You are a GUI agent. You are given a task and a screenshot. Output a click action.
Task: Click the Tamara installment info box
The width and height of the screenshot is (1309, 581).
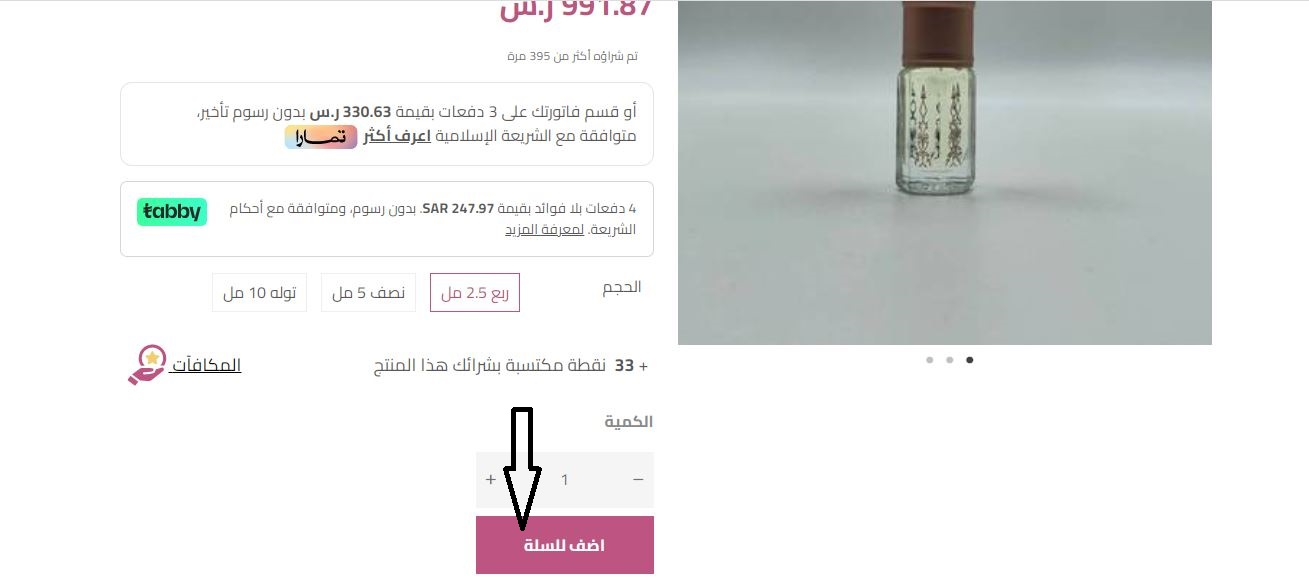[387, 124]
